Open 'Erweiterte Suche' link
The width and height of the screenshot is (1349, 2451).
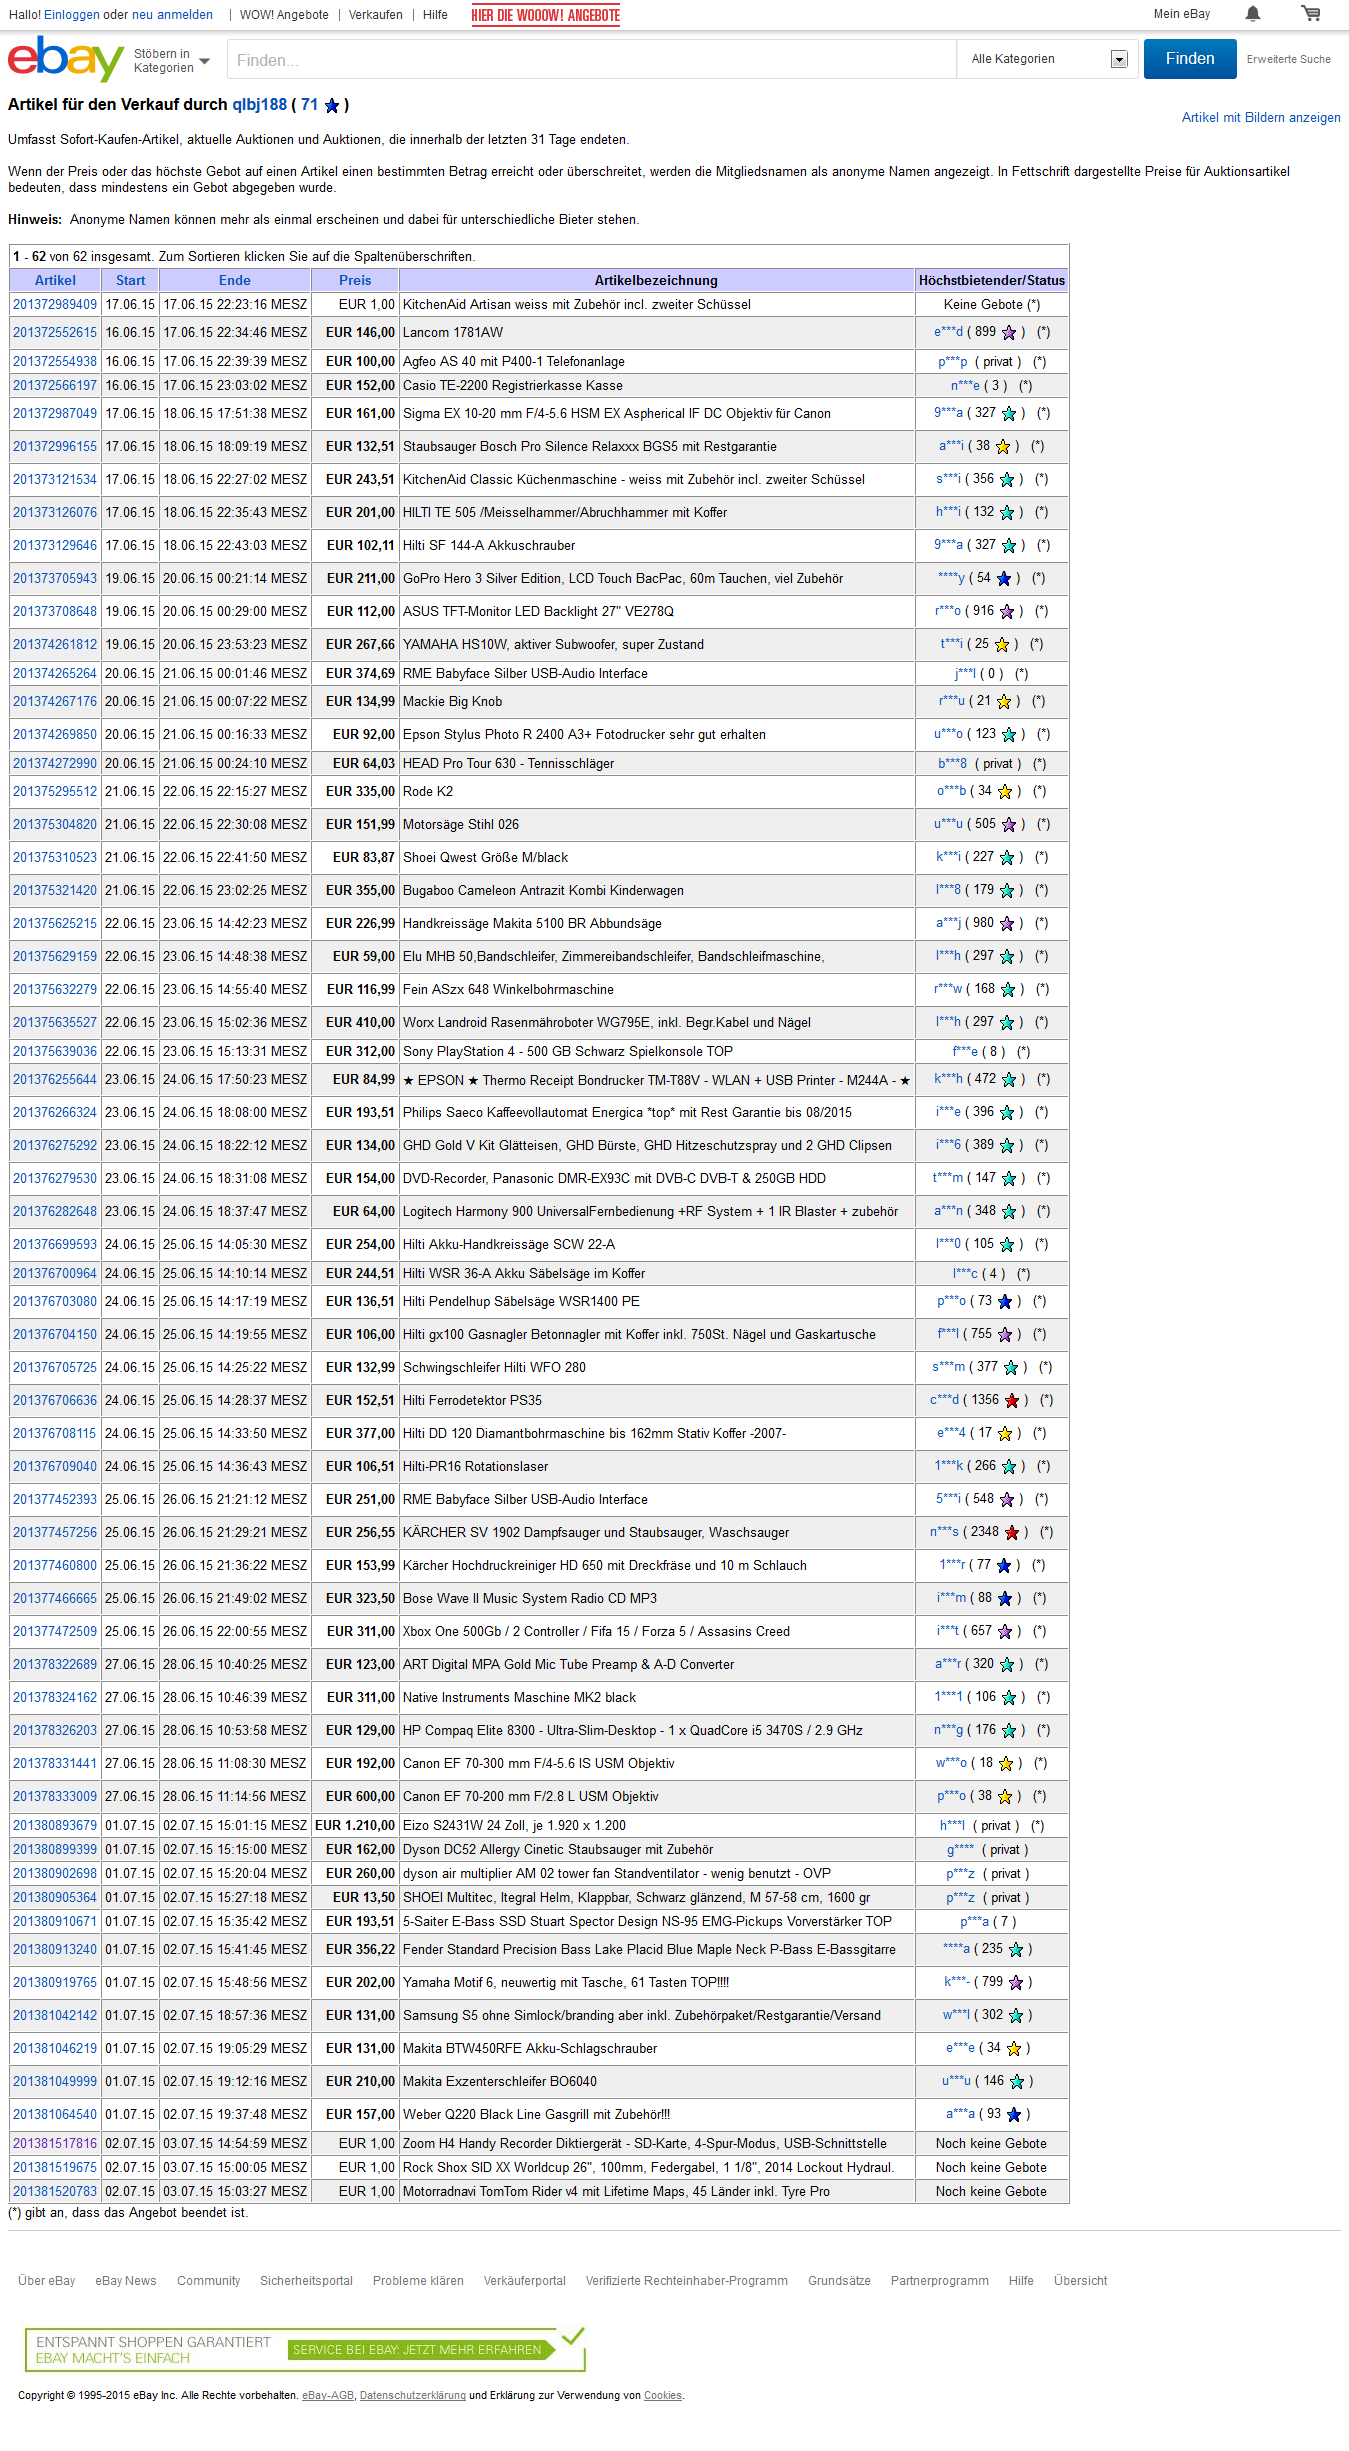(1288, 60)
